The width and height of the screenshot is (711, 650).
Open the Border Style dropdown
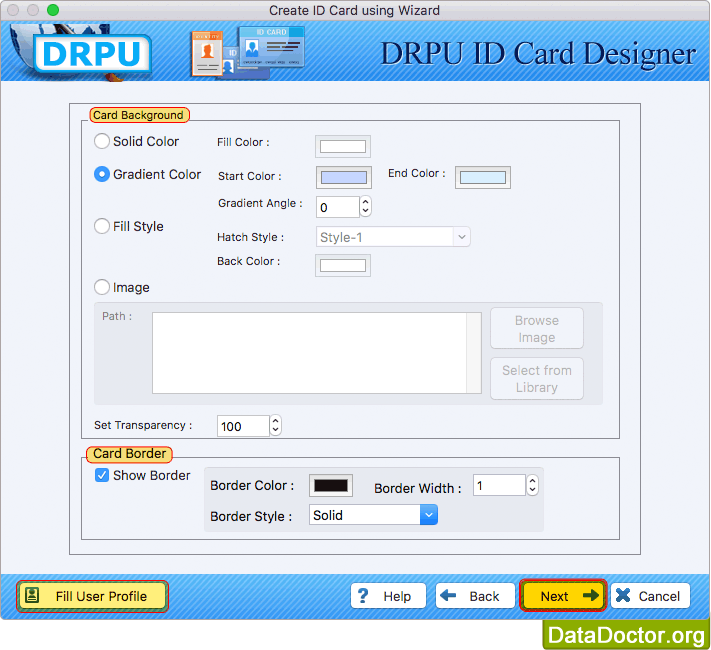[x=373, y=515]
